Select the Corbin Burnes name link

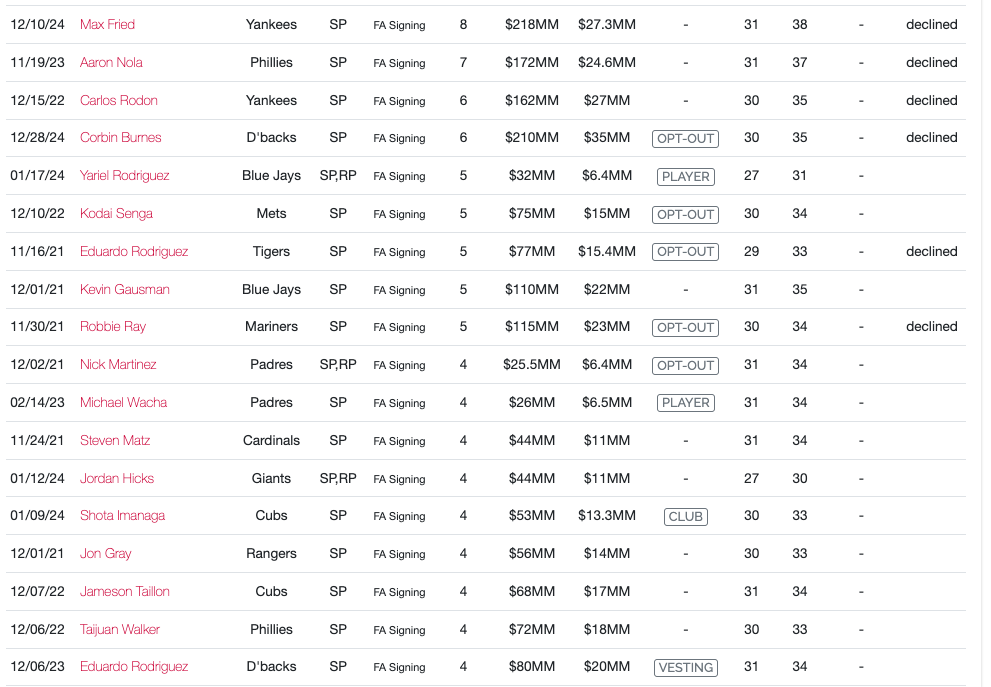[120, 137]
